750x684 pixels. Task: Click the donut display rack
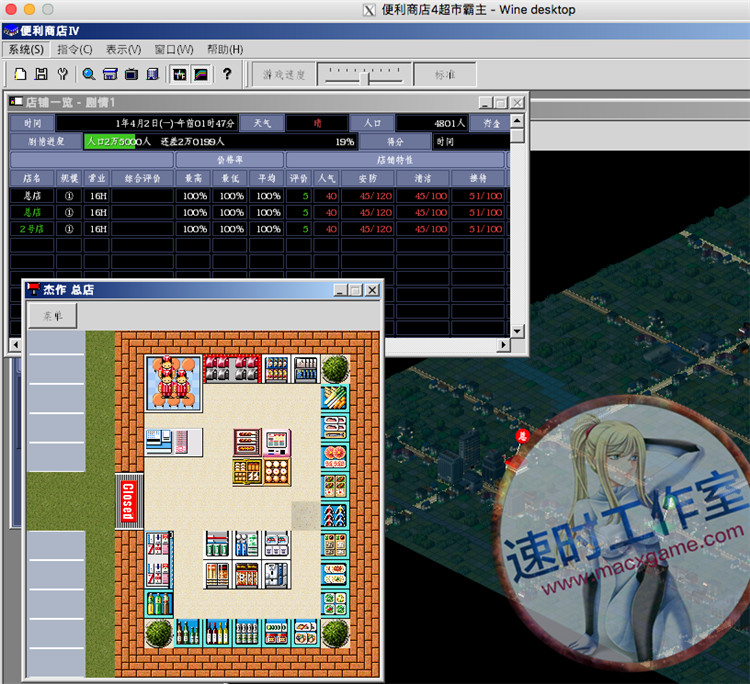[x=276, y=472]
